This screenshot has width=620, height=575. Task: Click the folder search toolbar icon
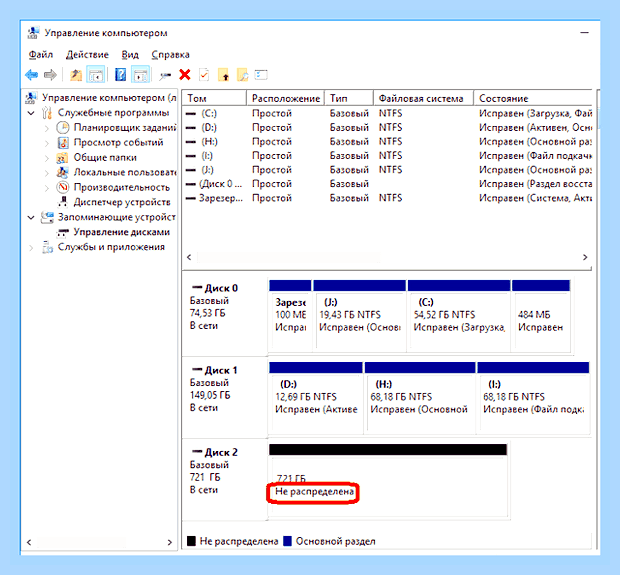[x=242, y=75]
